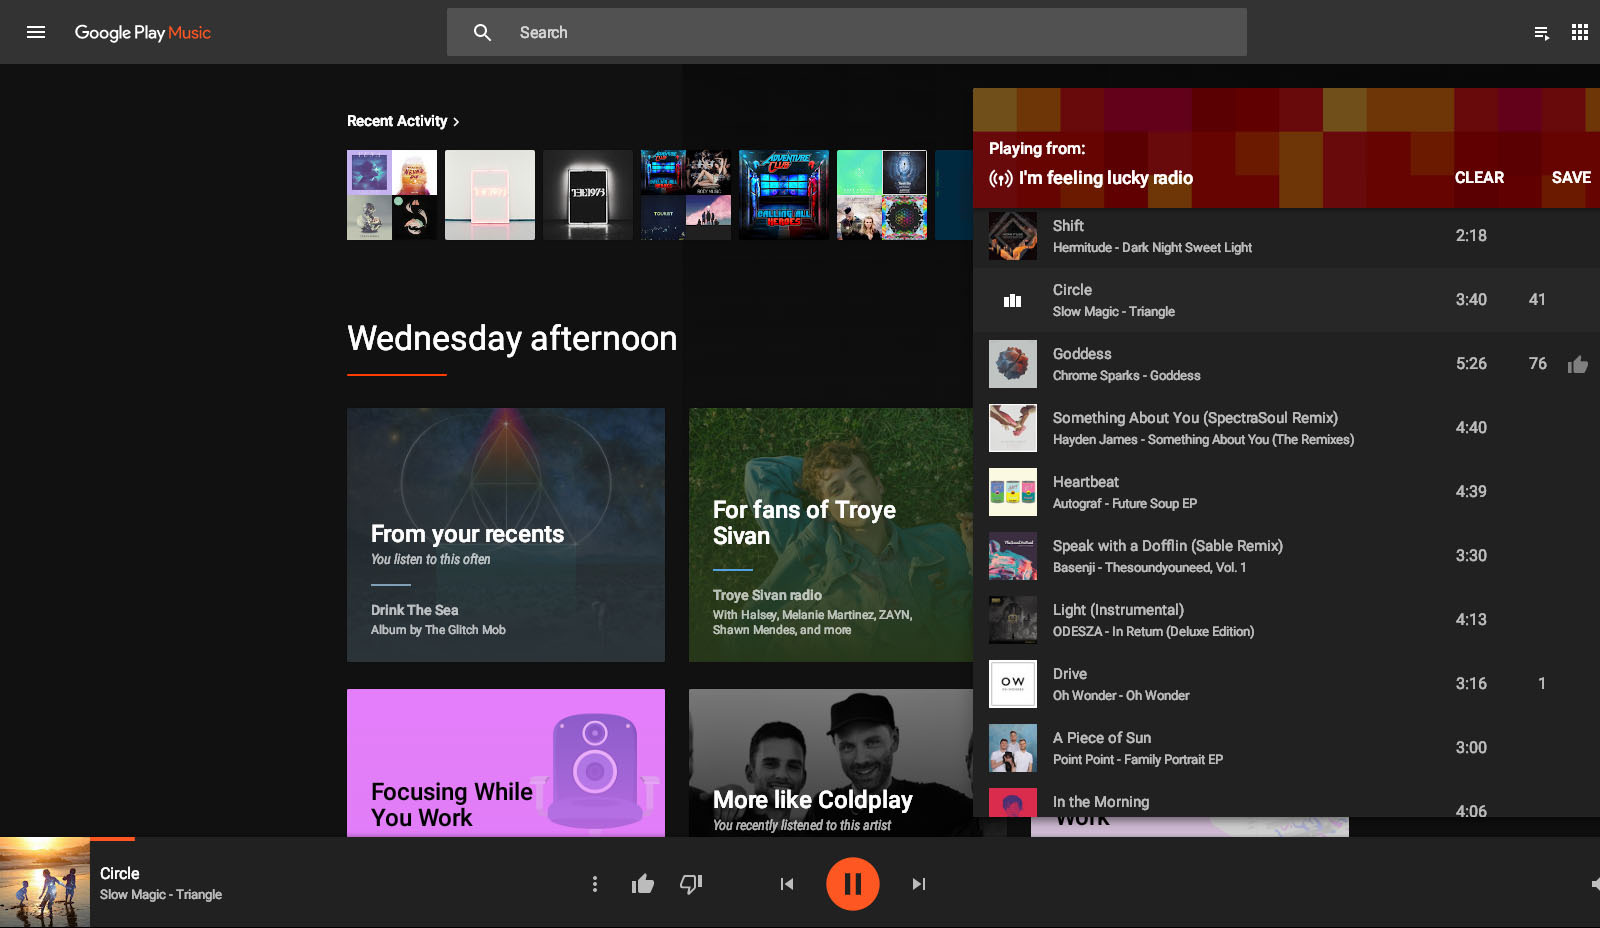Viewport: 1600px width, 928px height.
Task: Toggle thumbs up on Goddess row
Action: tap(1578, 364)
